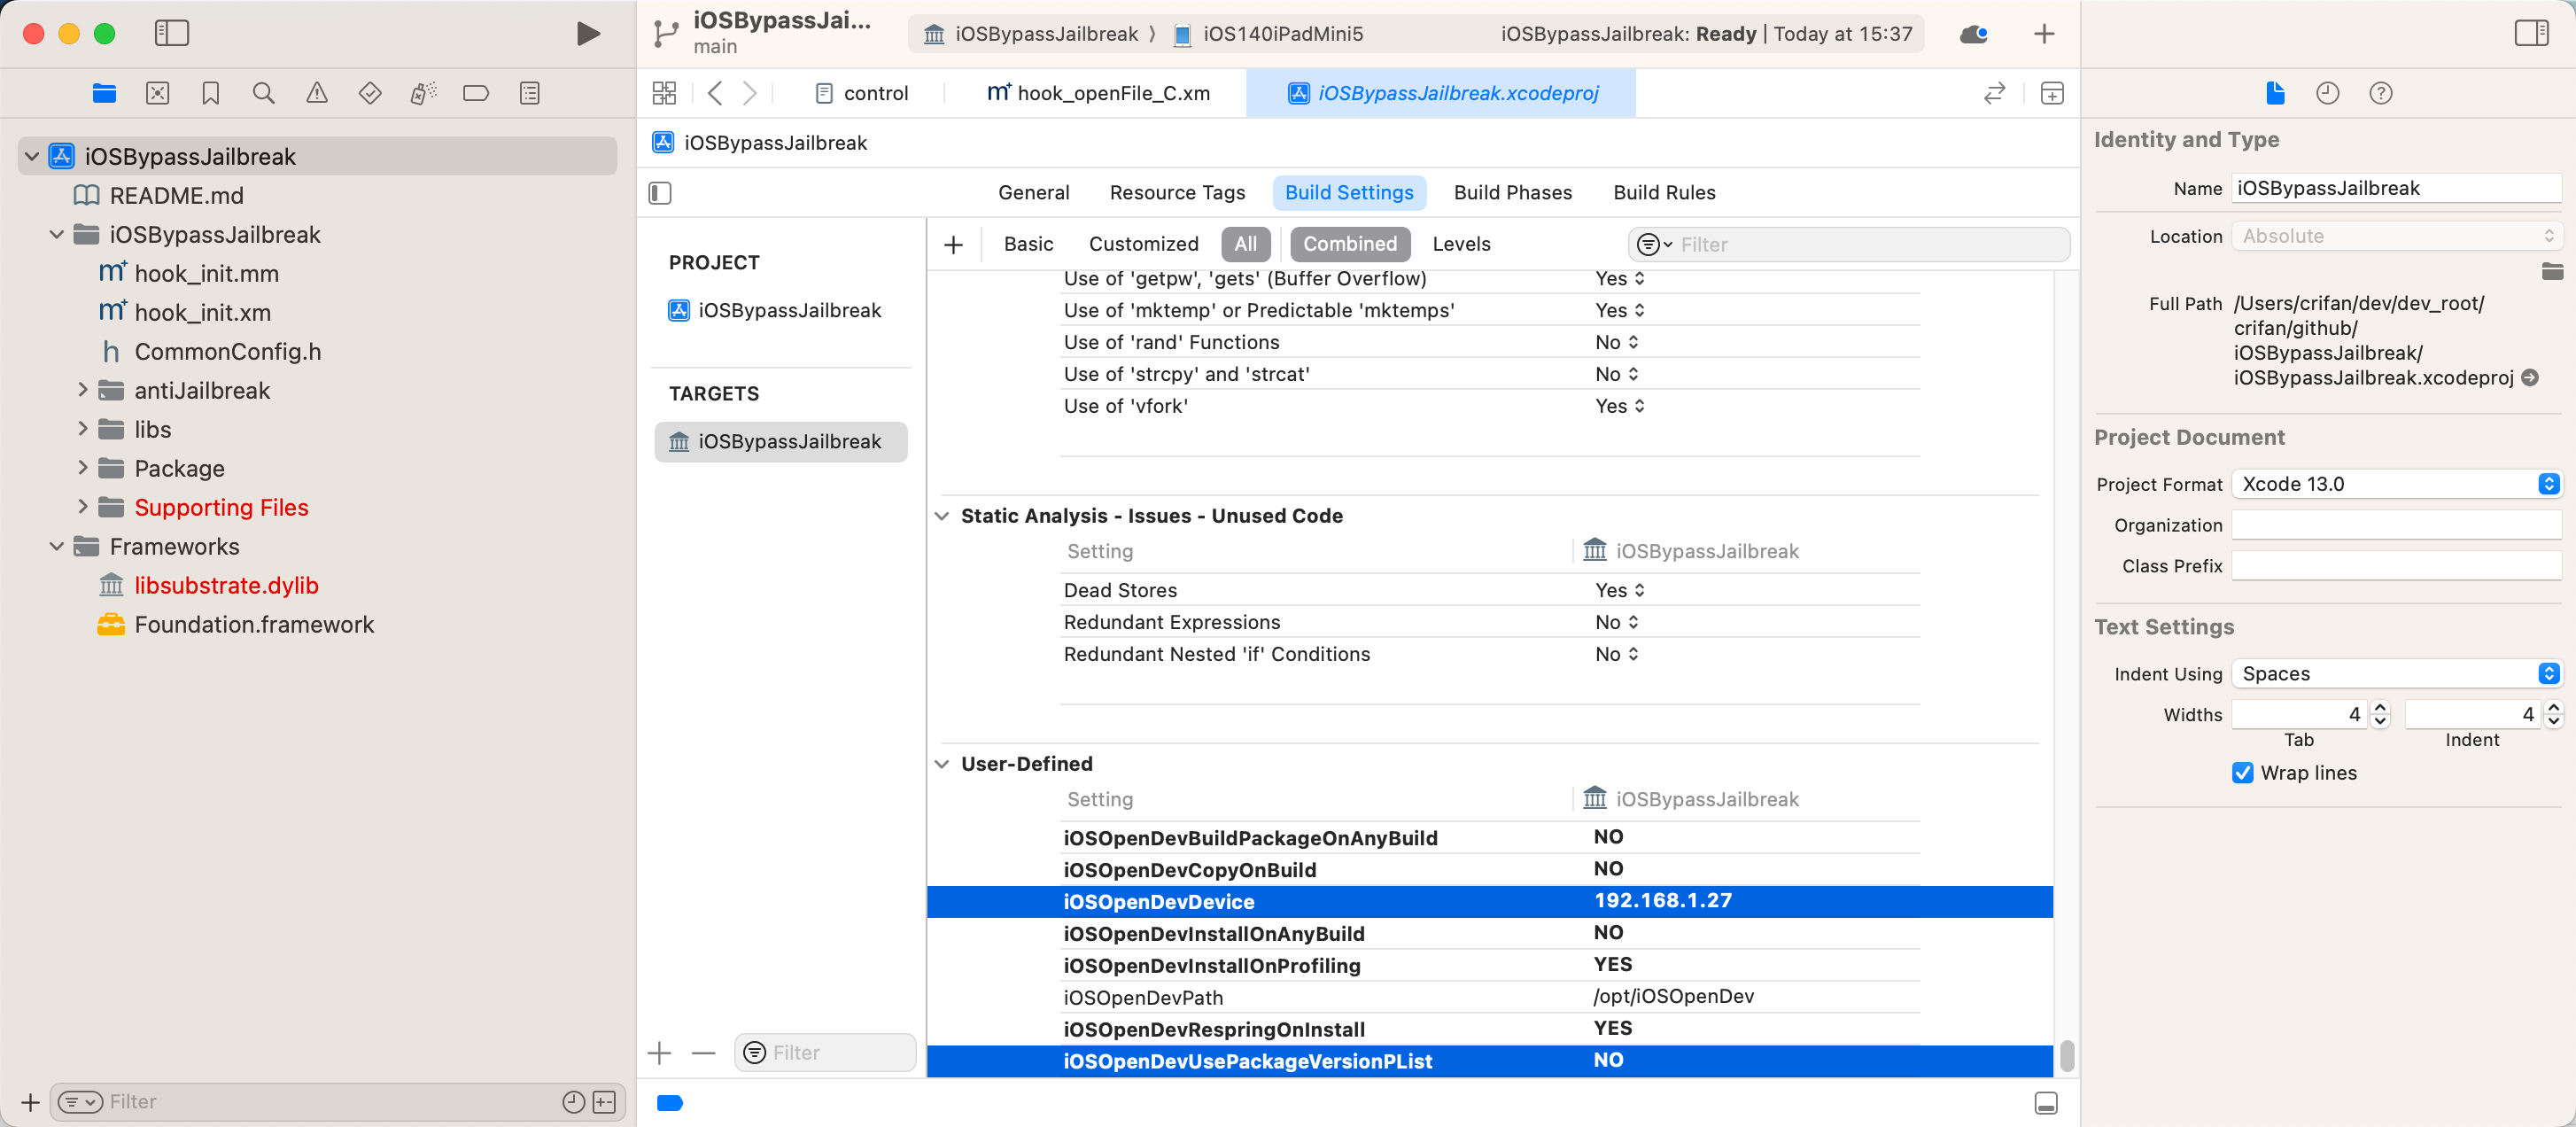2576x1127 pixels.
Task: Open the Indent Using dropdown
Action: (x=2396, y=674)
